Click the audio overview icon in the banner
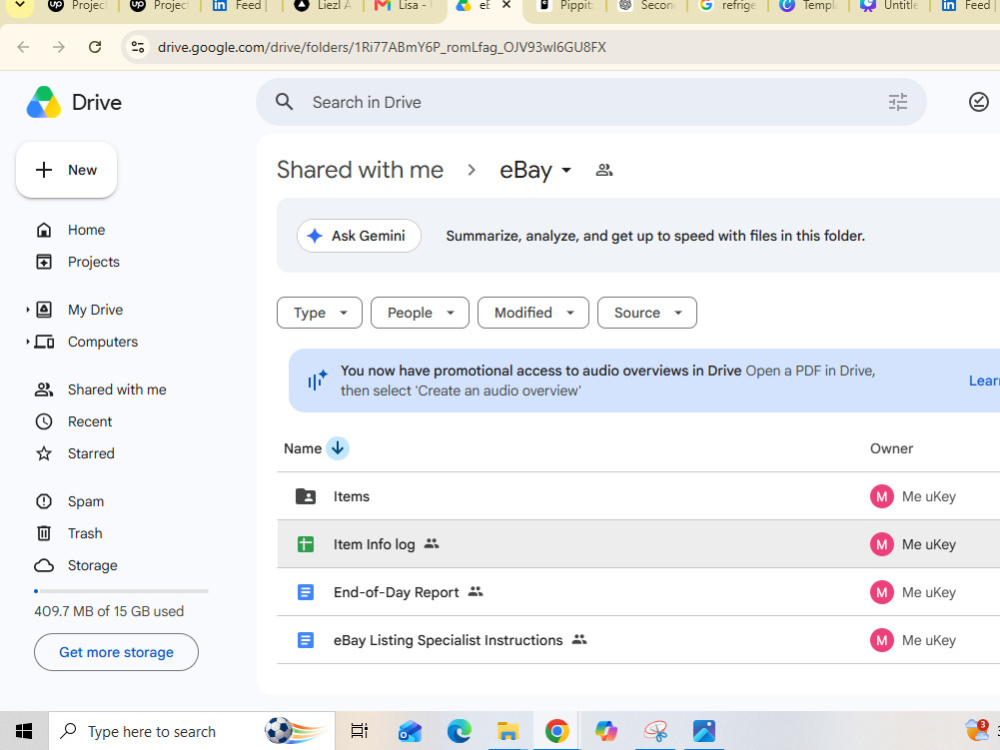 click(317, 381)
